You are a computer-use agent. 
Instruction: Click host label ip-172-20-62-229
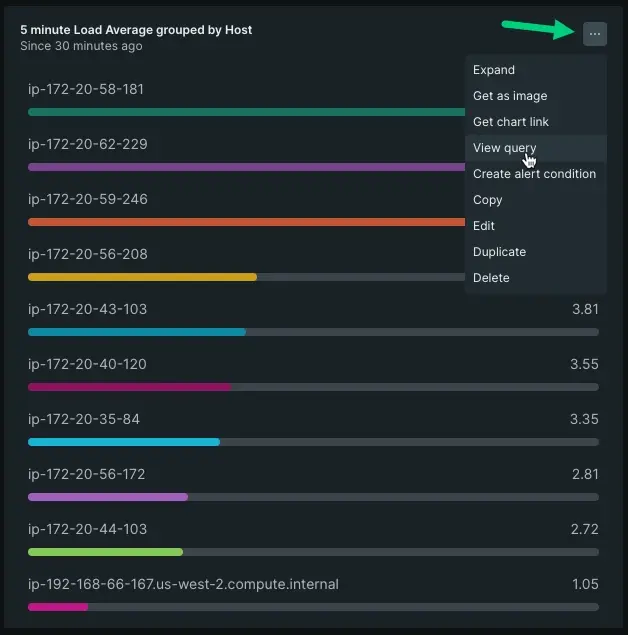[88, 144]
